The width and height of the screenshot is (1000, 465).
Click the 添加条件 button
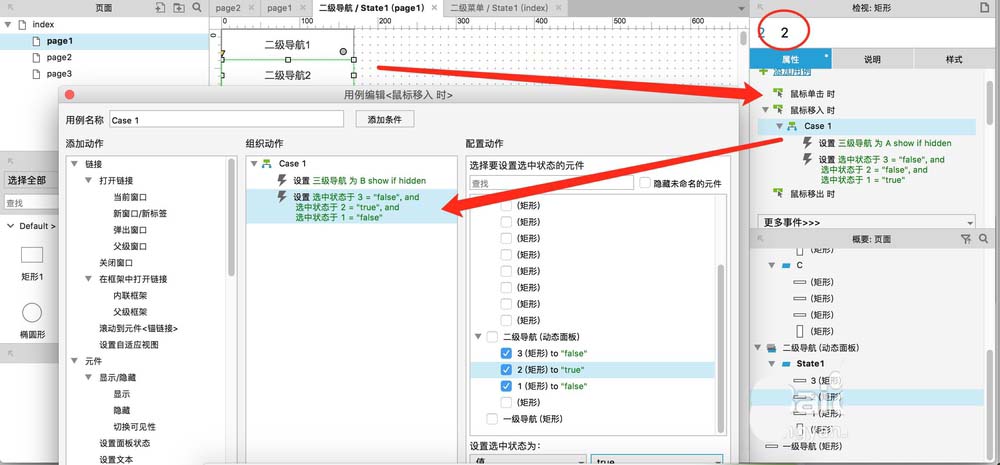tap(385, 119)
